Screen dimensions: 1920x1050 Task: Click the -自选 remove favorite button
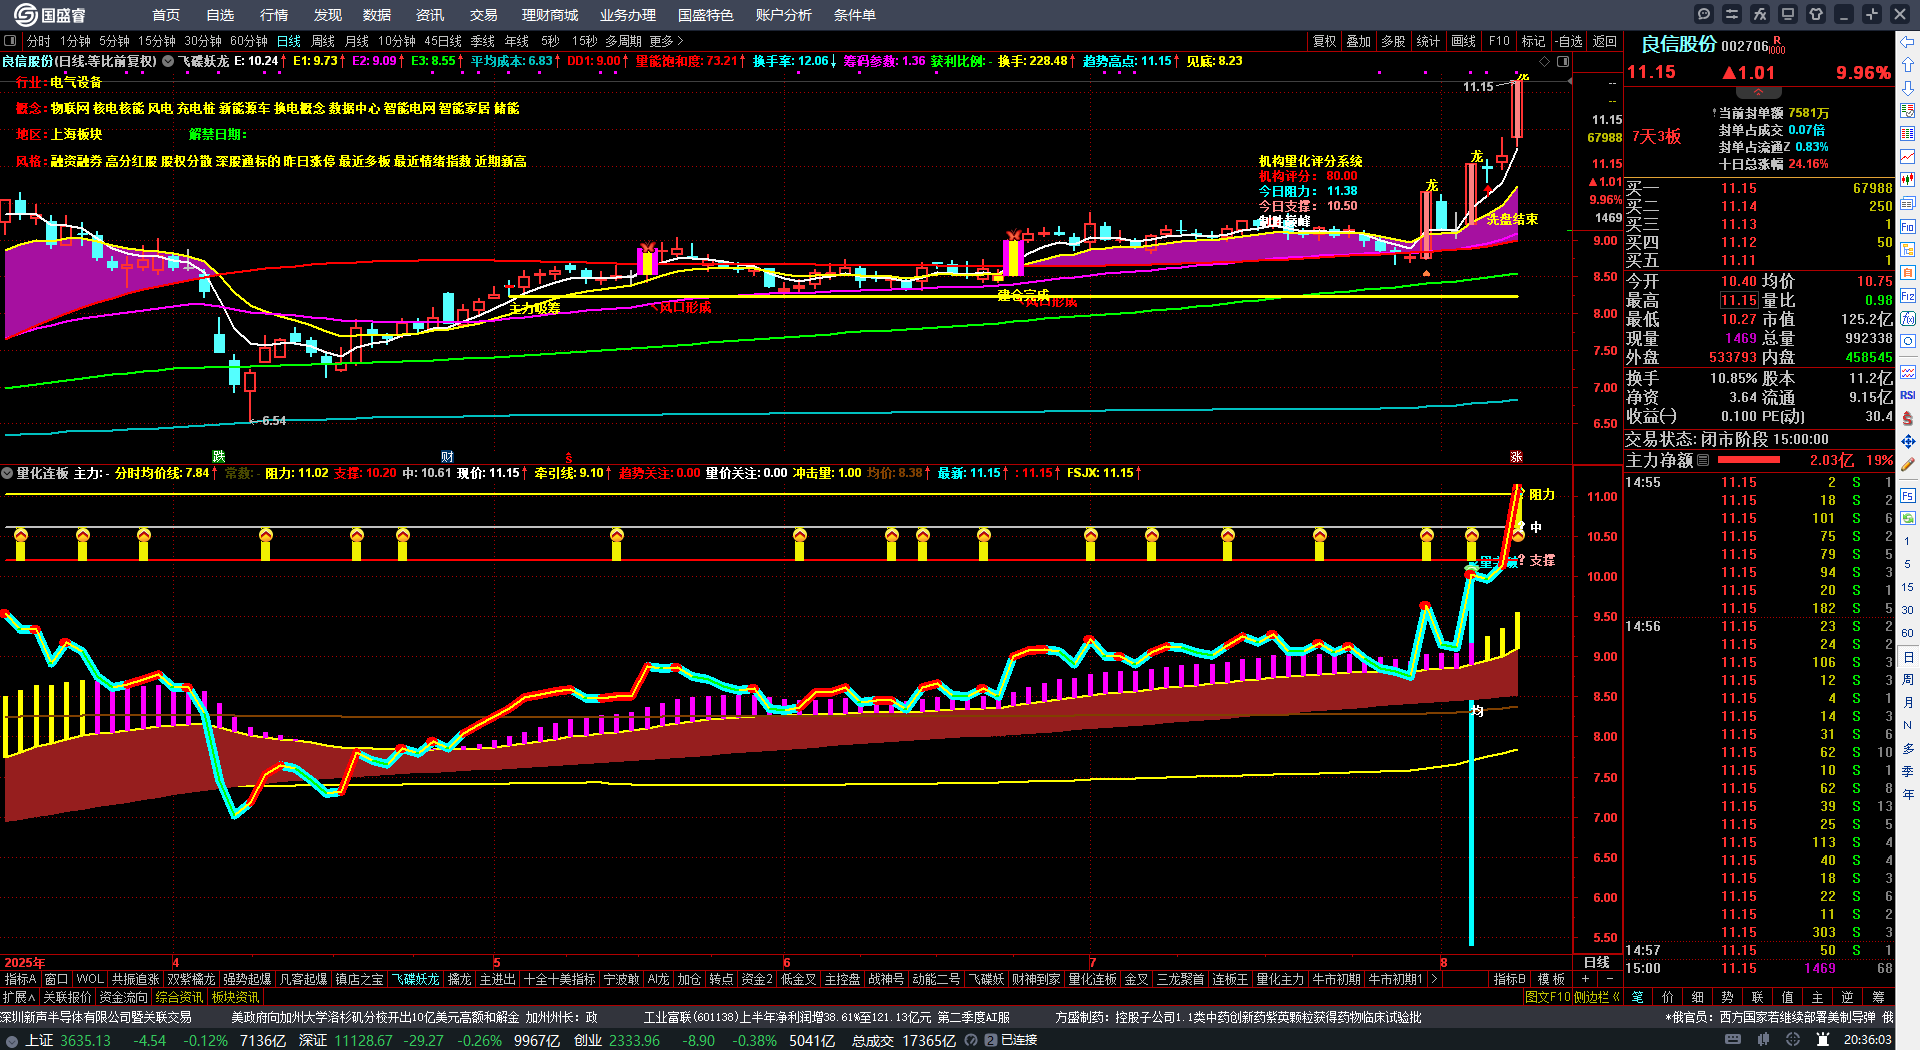pos(1568,41)
